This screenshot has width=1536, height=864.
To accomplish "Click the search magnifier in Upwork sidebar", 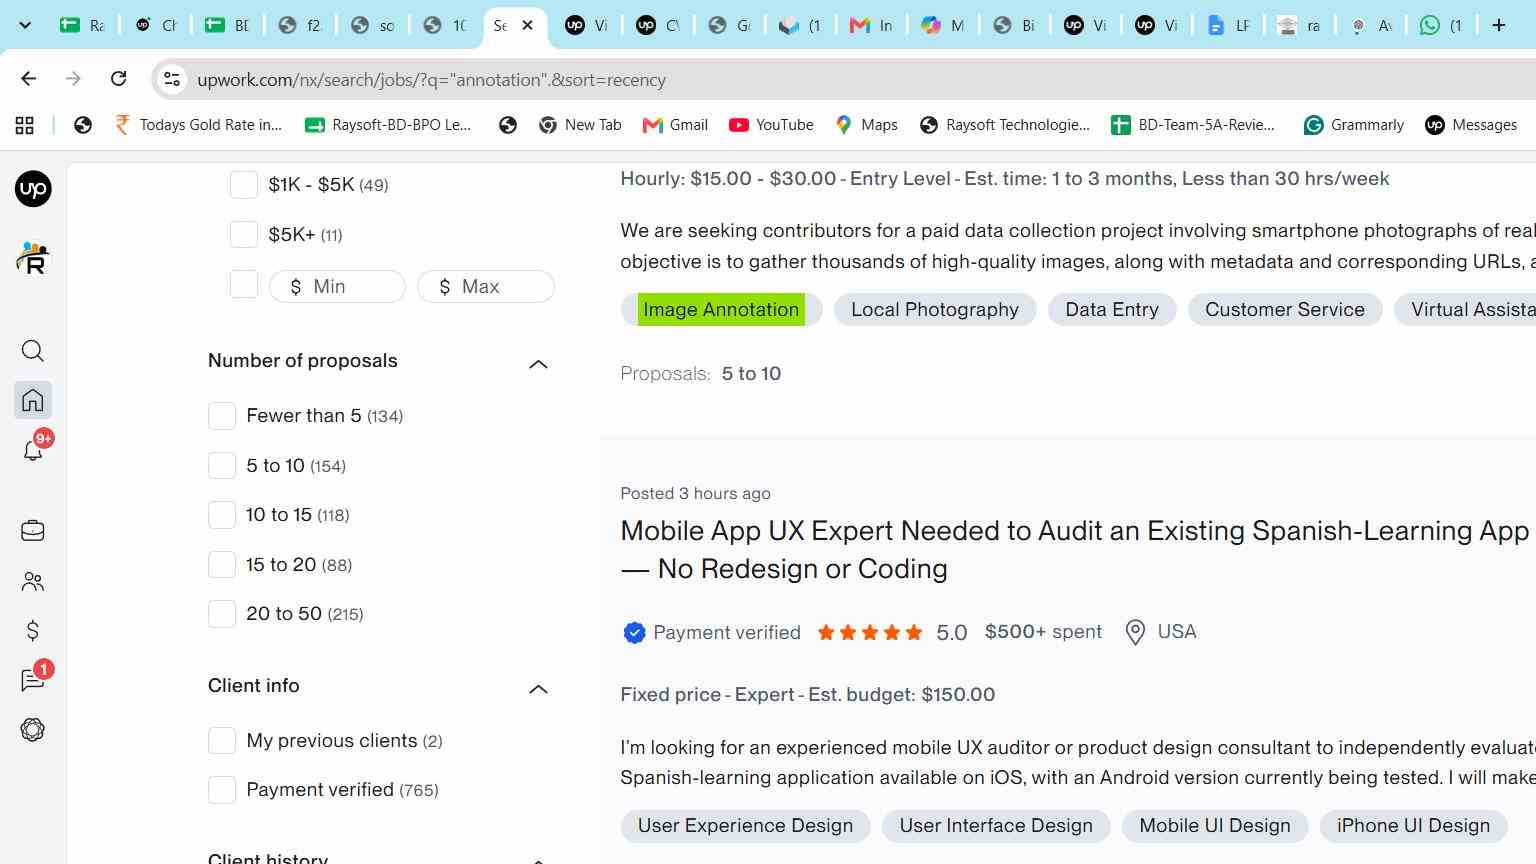I will click(33, 351).
